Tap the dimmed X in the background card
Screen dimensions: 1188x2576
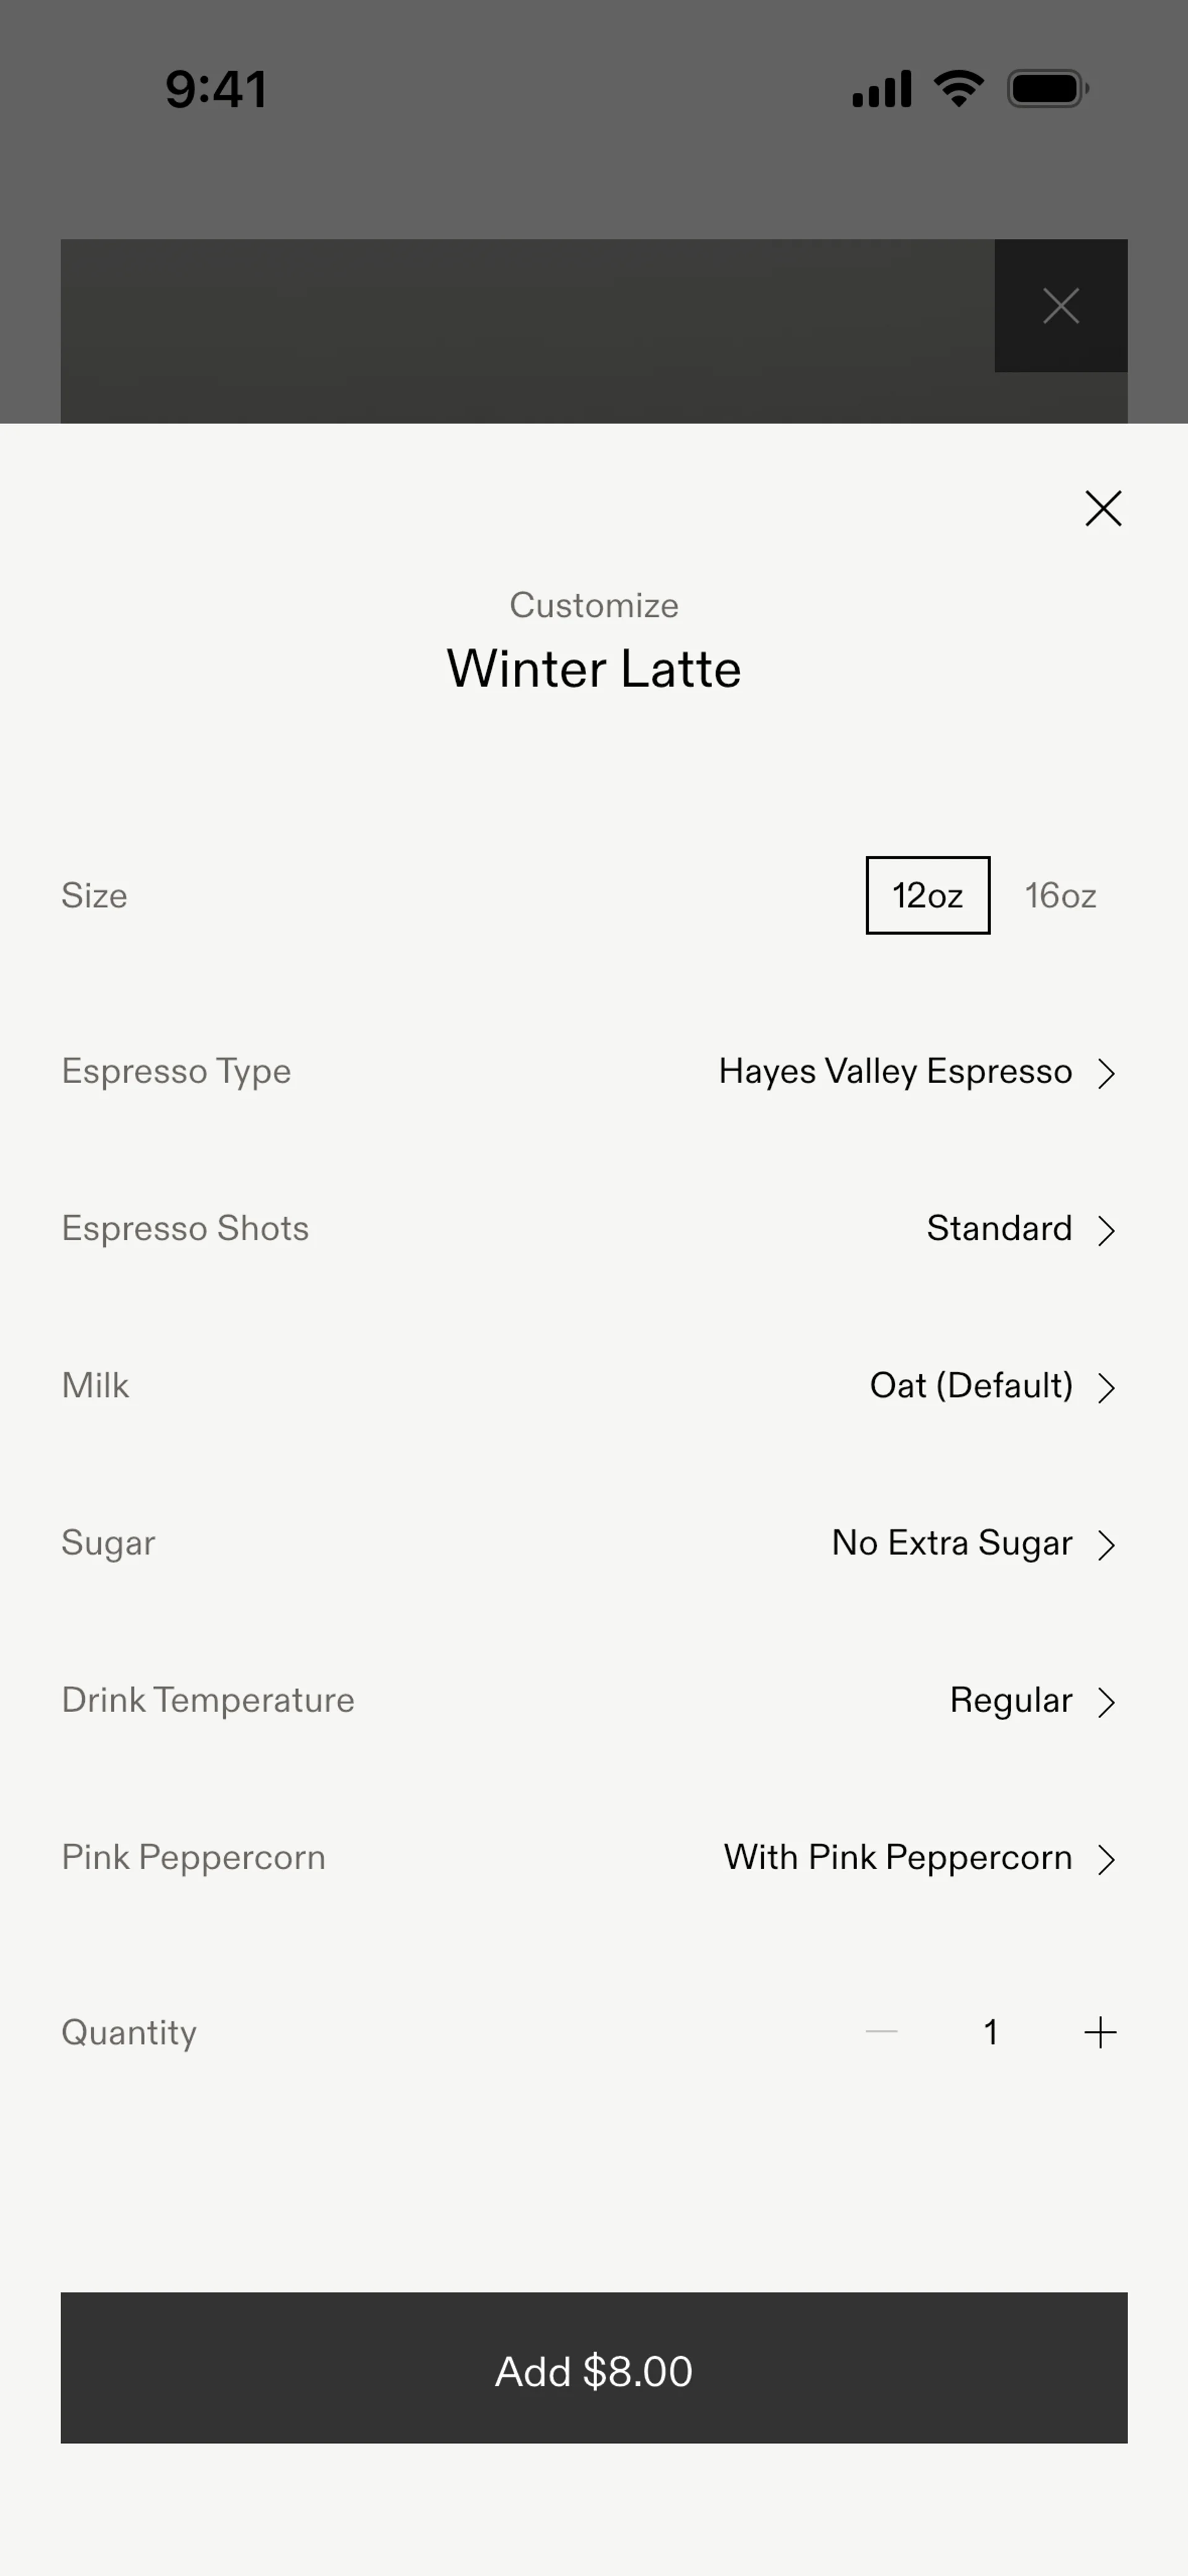pyautogui.click(x=1060, y=306)
